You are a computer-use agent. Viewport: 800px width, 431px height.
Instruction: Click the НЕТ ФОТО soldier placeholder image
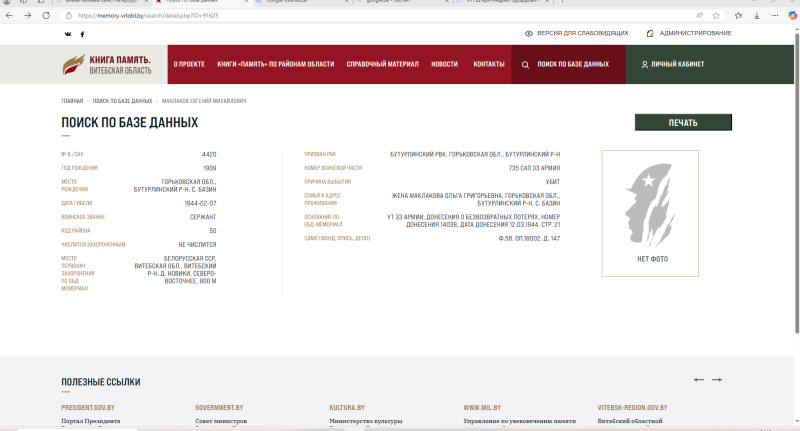tap(650, 213)
